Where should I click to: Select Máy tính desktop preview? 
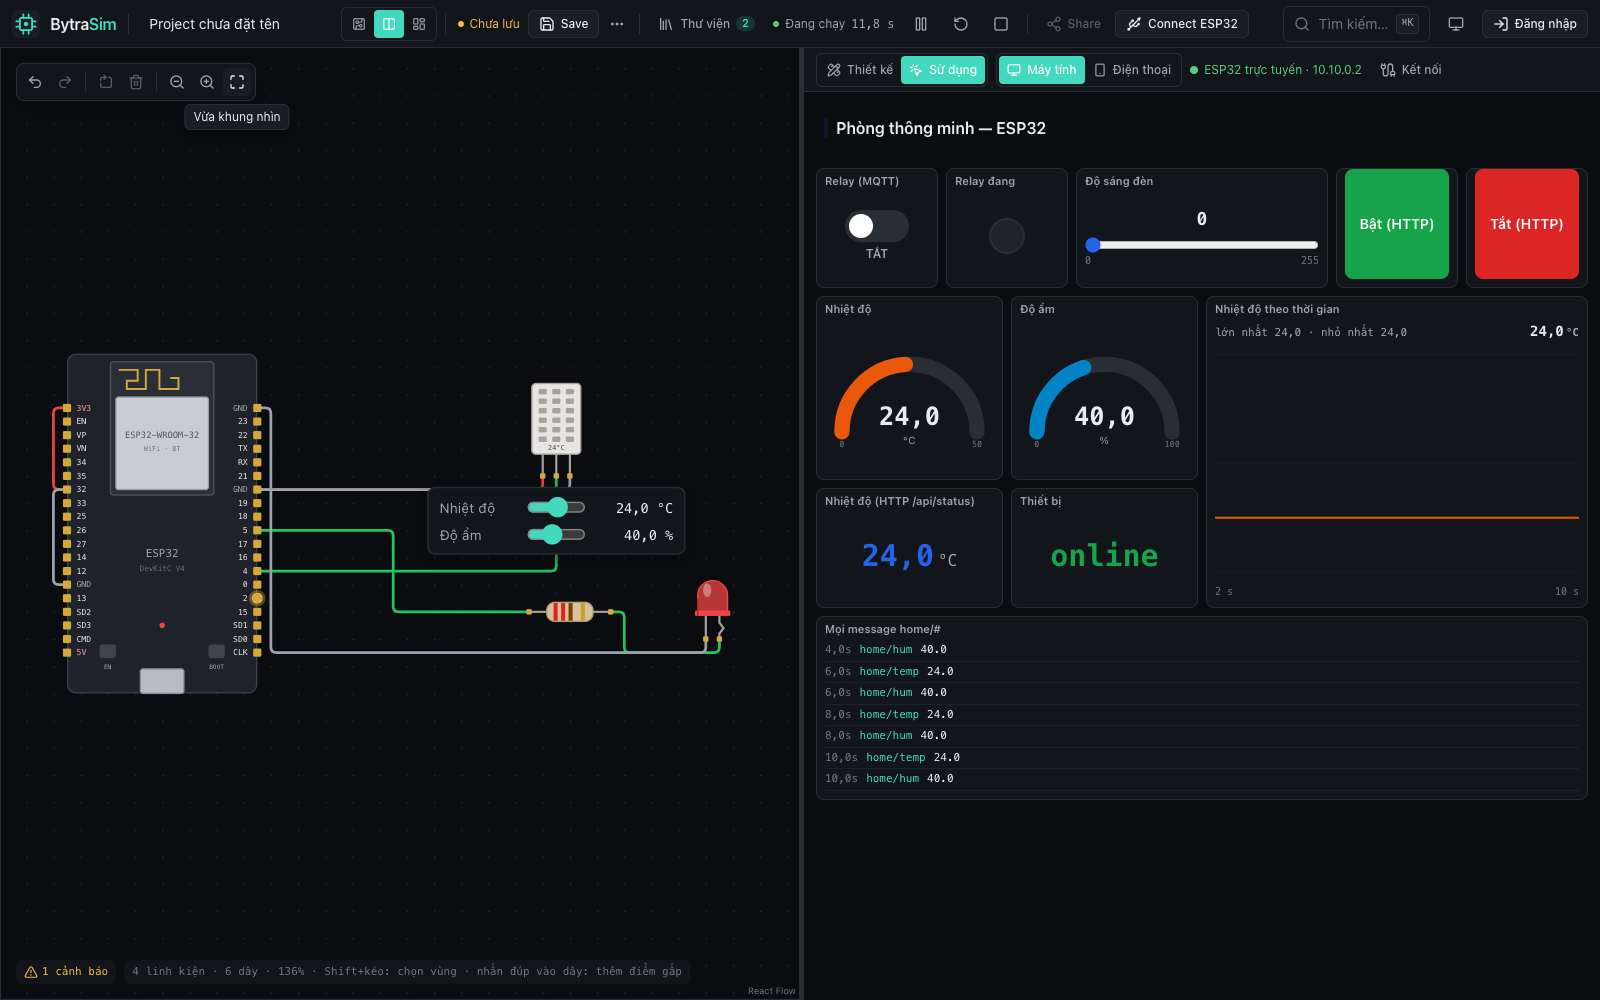coord(1041,70)
